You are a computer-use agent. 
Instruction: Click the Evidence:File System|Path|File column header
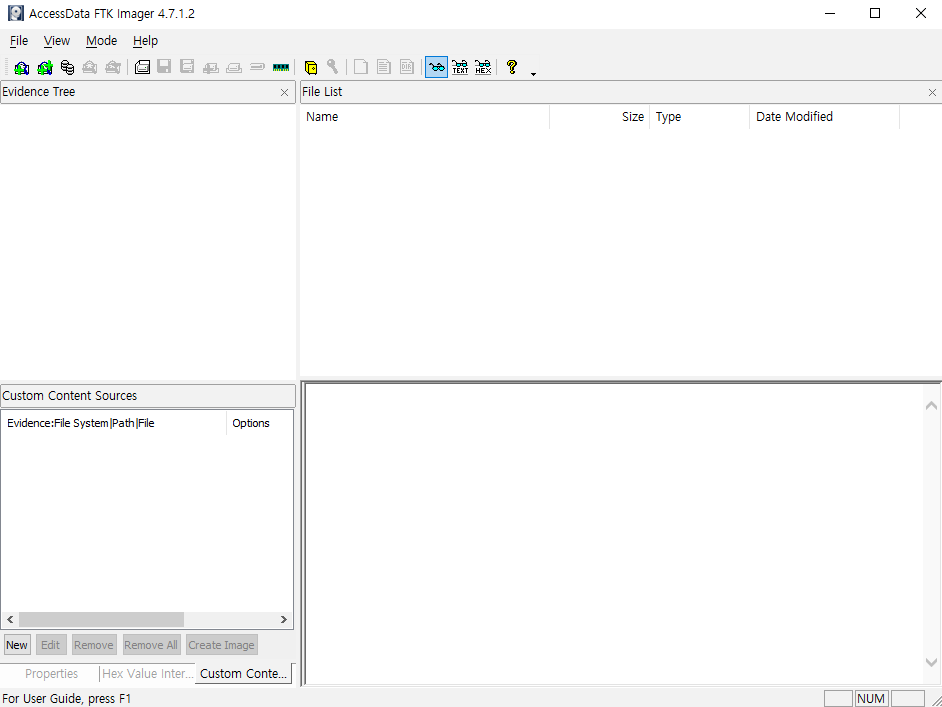click(x=114, y=423)
